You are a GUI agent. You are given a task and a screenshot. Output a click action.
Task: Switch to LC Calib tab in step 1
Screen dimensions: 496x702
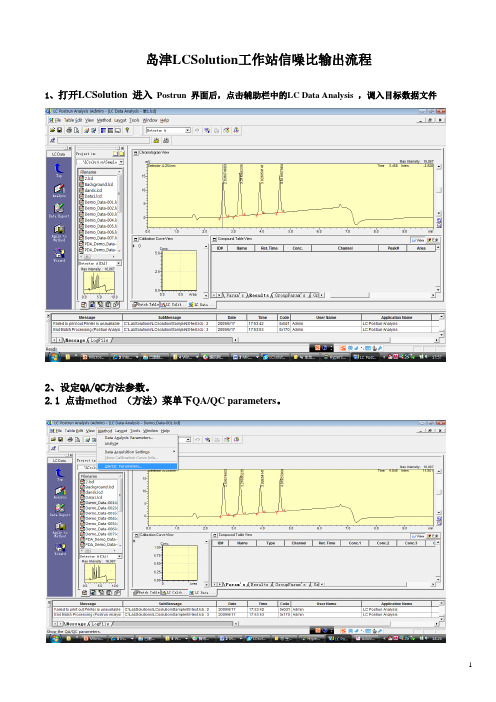pos(172,304)
